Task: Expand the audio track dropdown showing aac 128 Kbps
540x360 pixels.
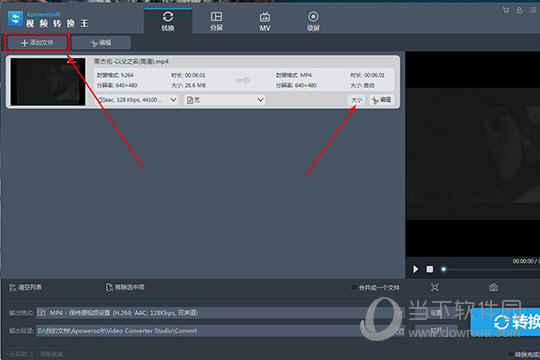Action: coord(137,100)
